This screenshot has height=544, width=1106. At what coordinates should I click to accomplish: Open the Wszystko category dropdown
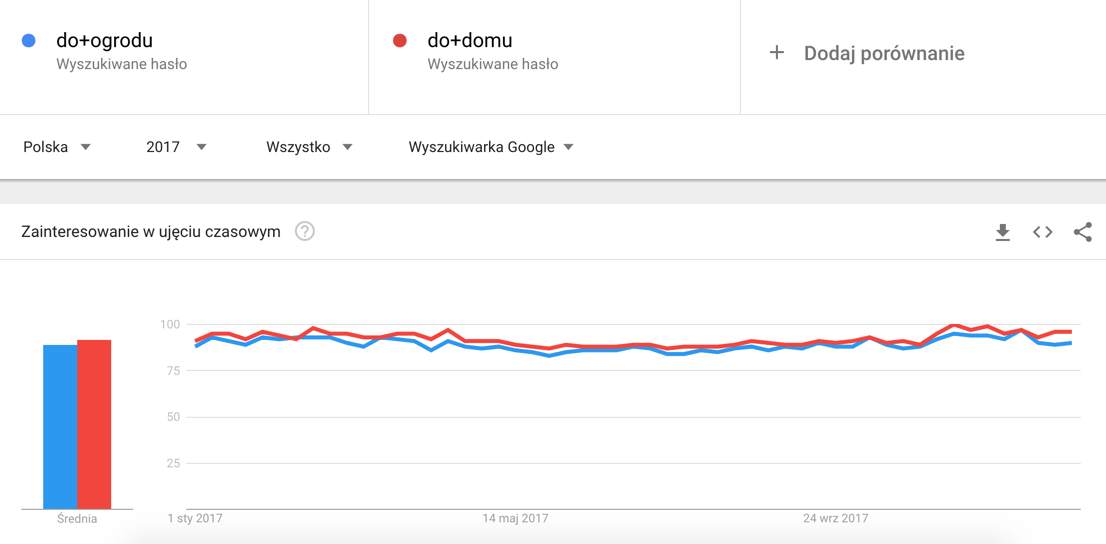point(309,147)
